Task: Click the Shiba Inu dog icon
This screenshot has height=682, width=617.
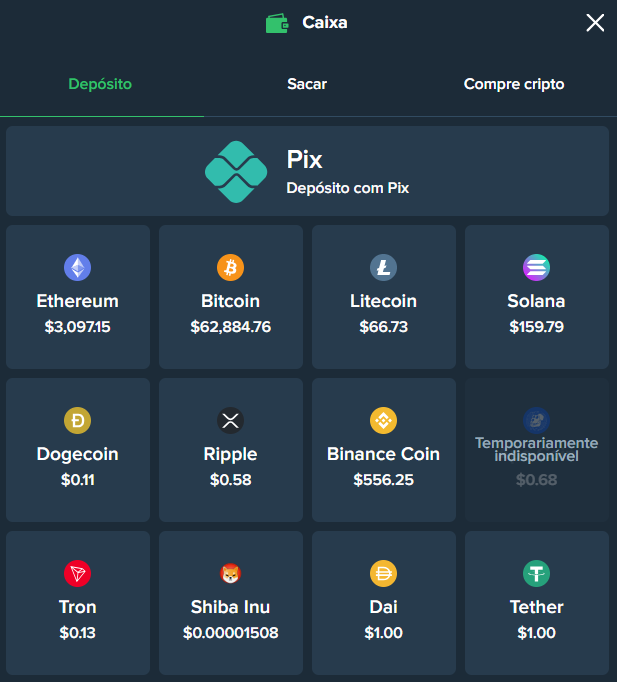Action: pos(230,573)
